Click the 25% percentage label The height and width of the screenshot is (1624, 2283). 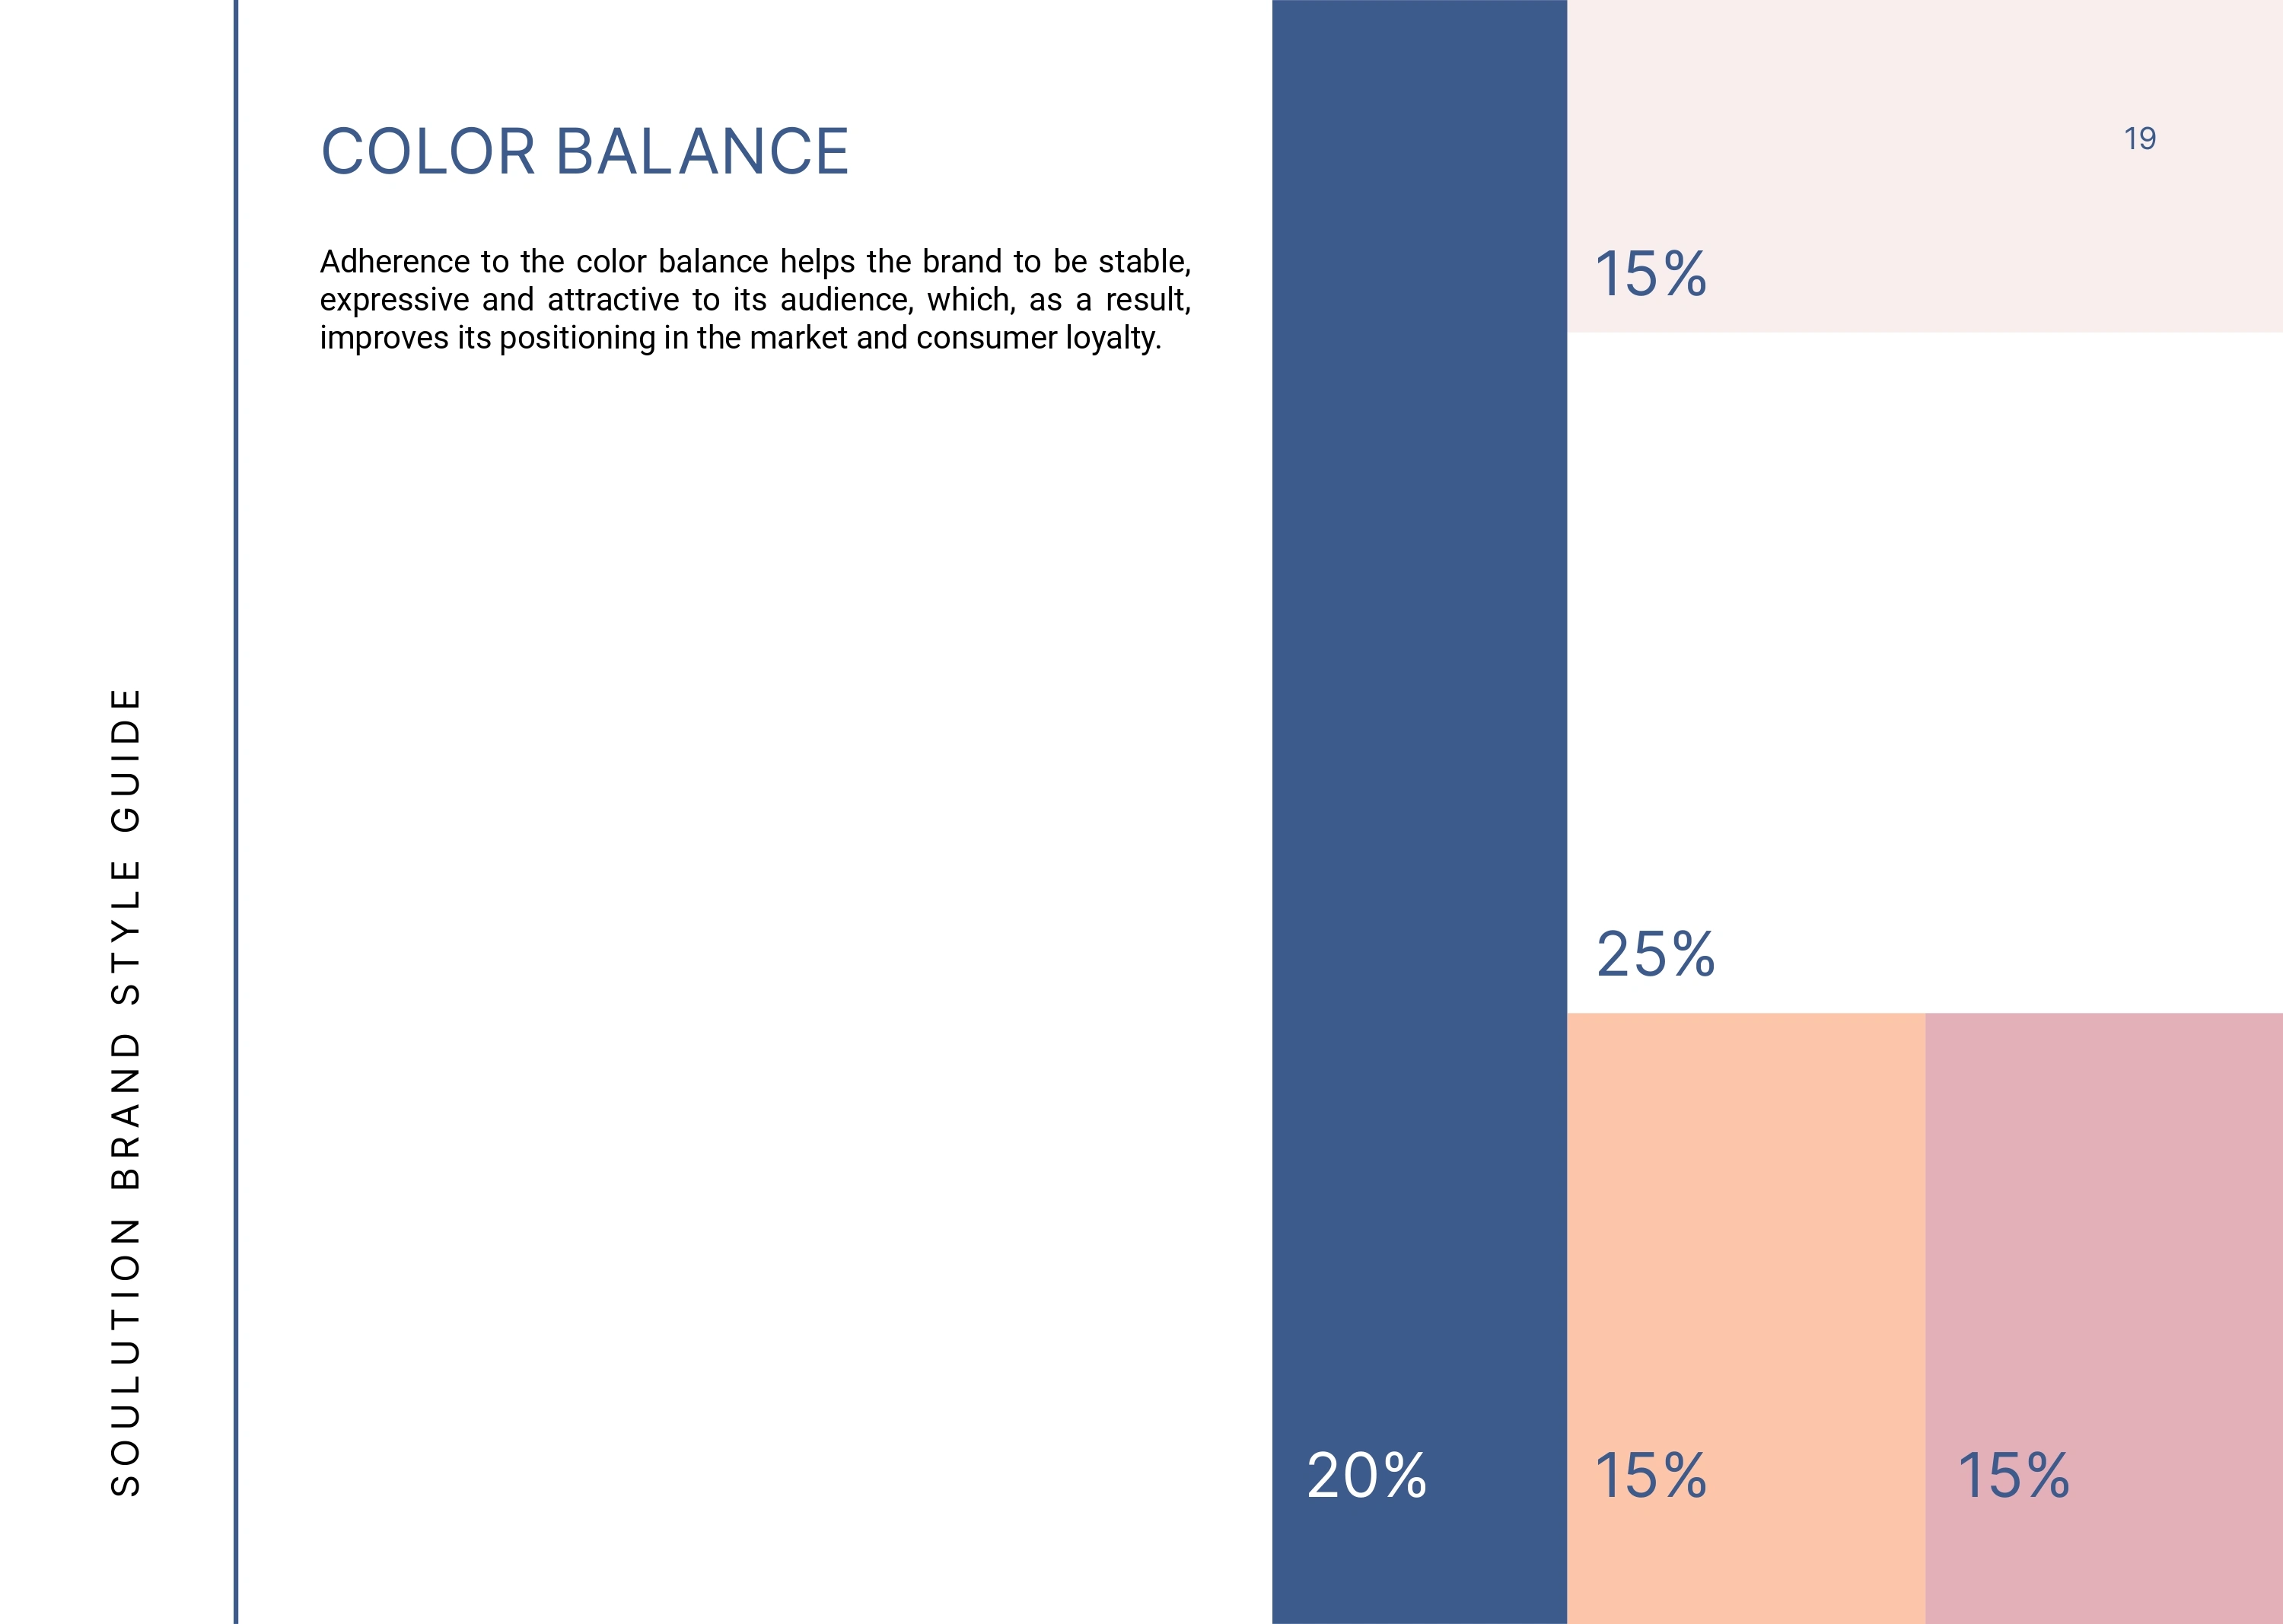pos(1655,954)
